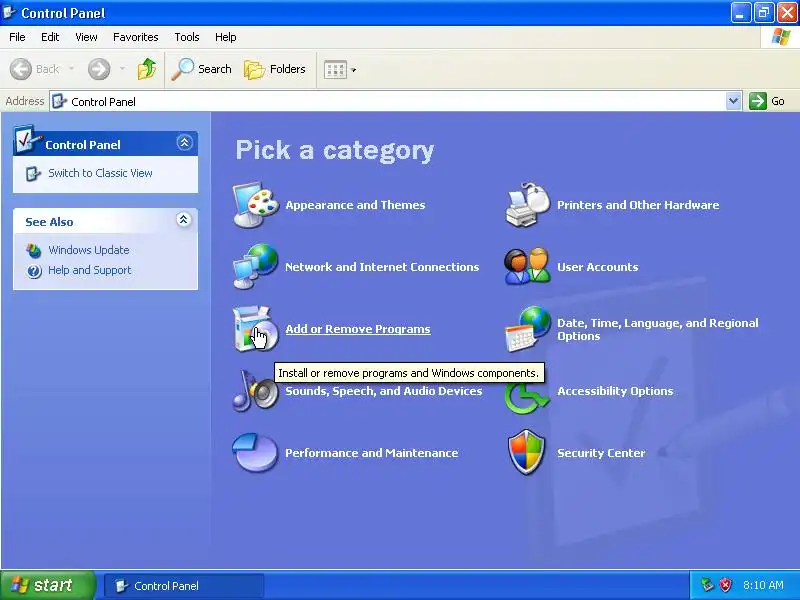The height and width of the screenshot is (600, 800).
Task: Open the Tools menu
Action: coord(187,37)
